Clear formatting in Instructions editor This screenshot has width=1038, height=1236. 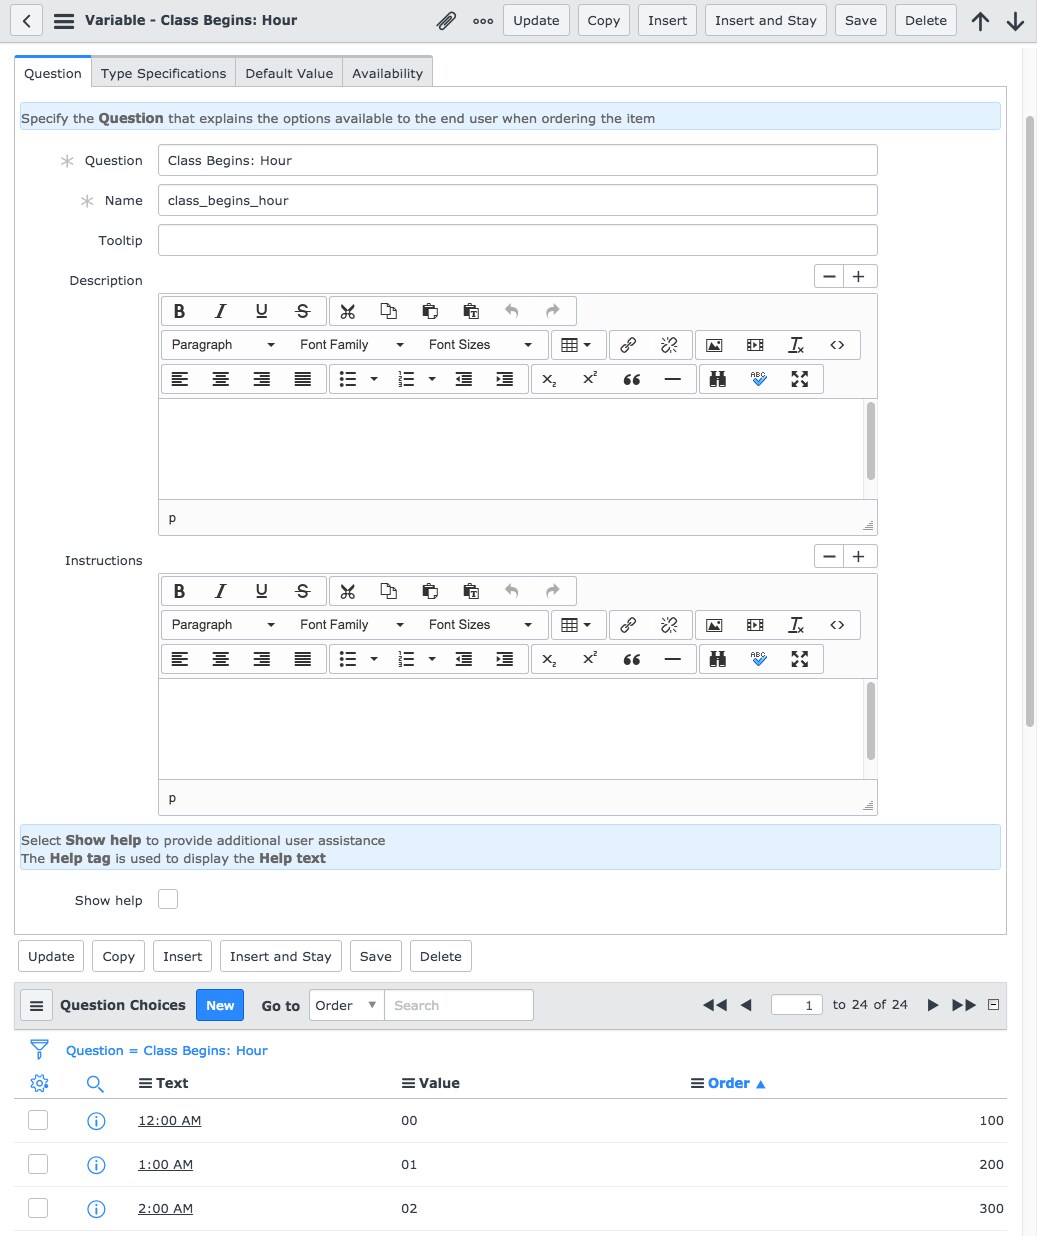796,625
